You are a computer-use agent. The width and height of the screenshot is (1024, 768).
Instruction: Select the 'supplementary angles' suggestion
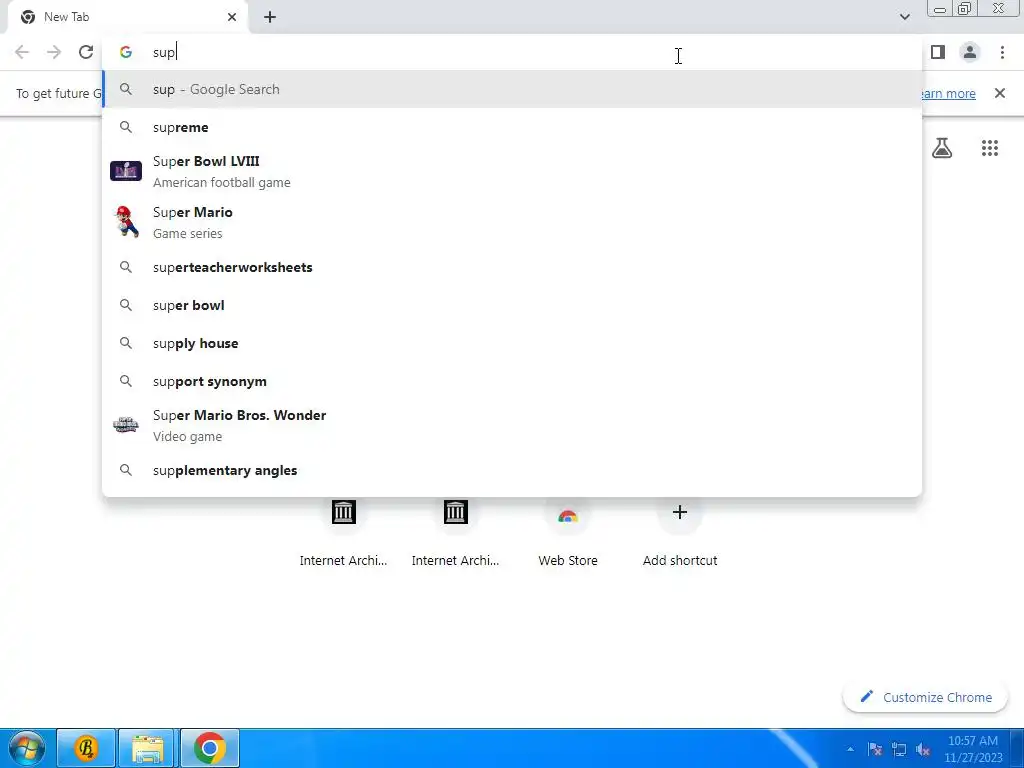tap(512, 470)
